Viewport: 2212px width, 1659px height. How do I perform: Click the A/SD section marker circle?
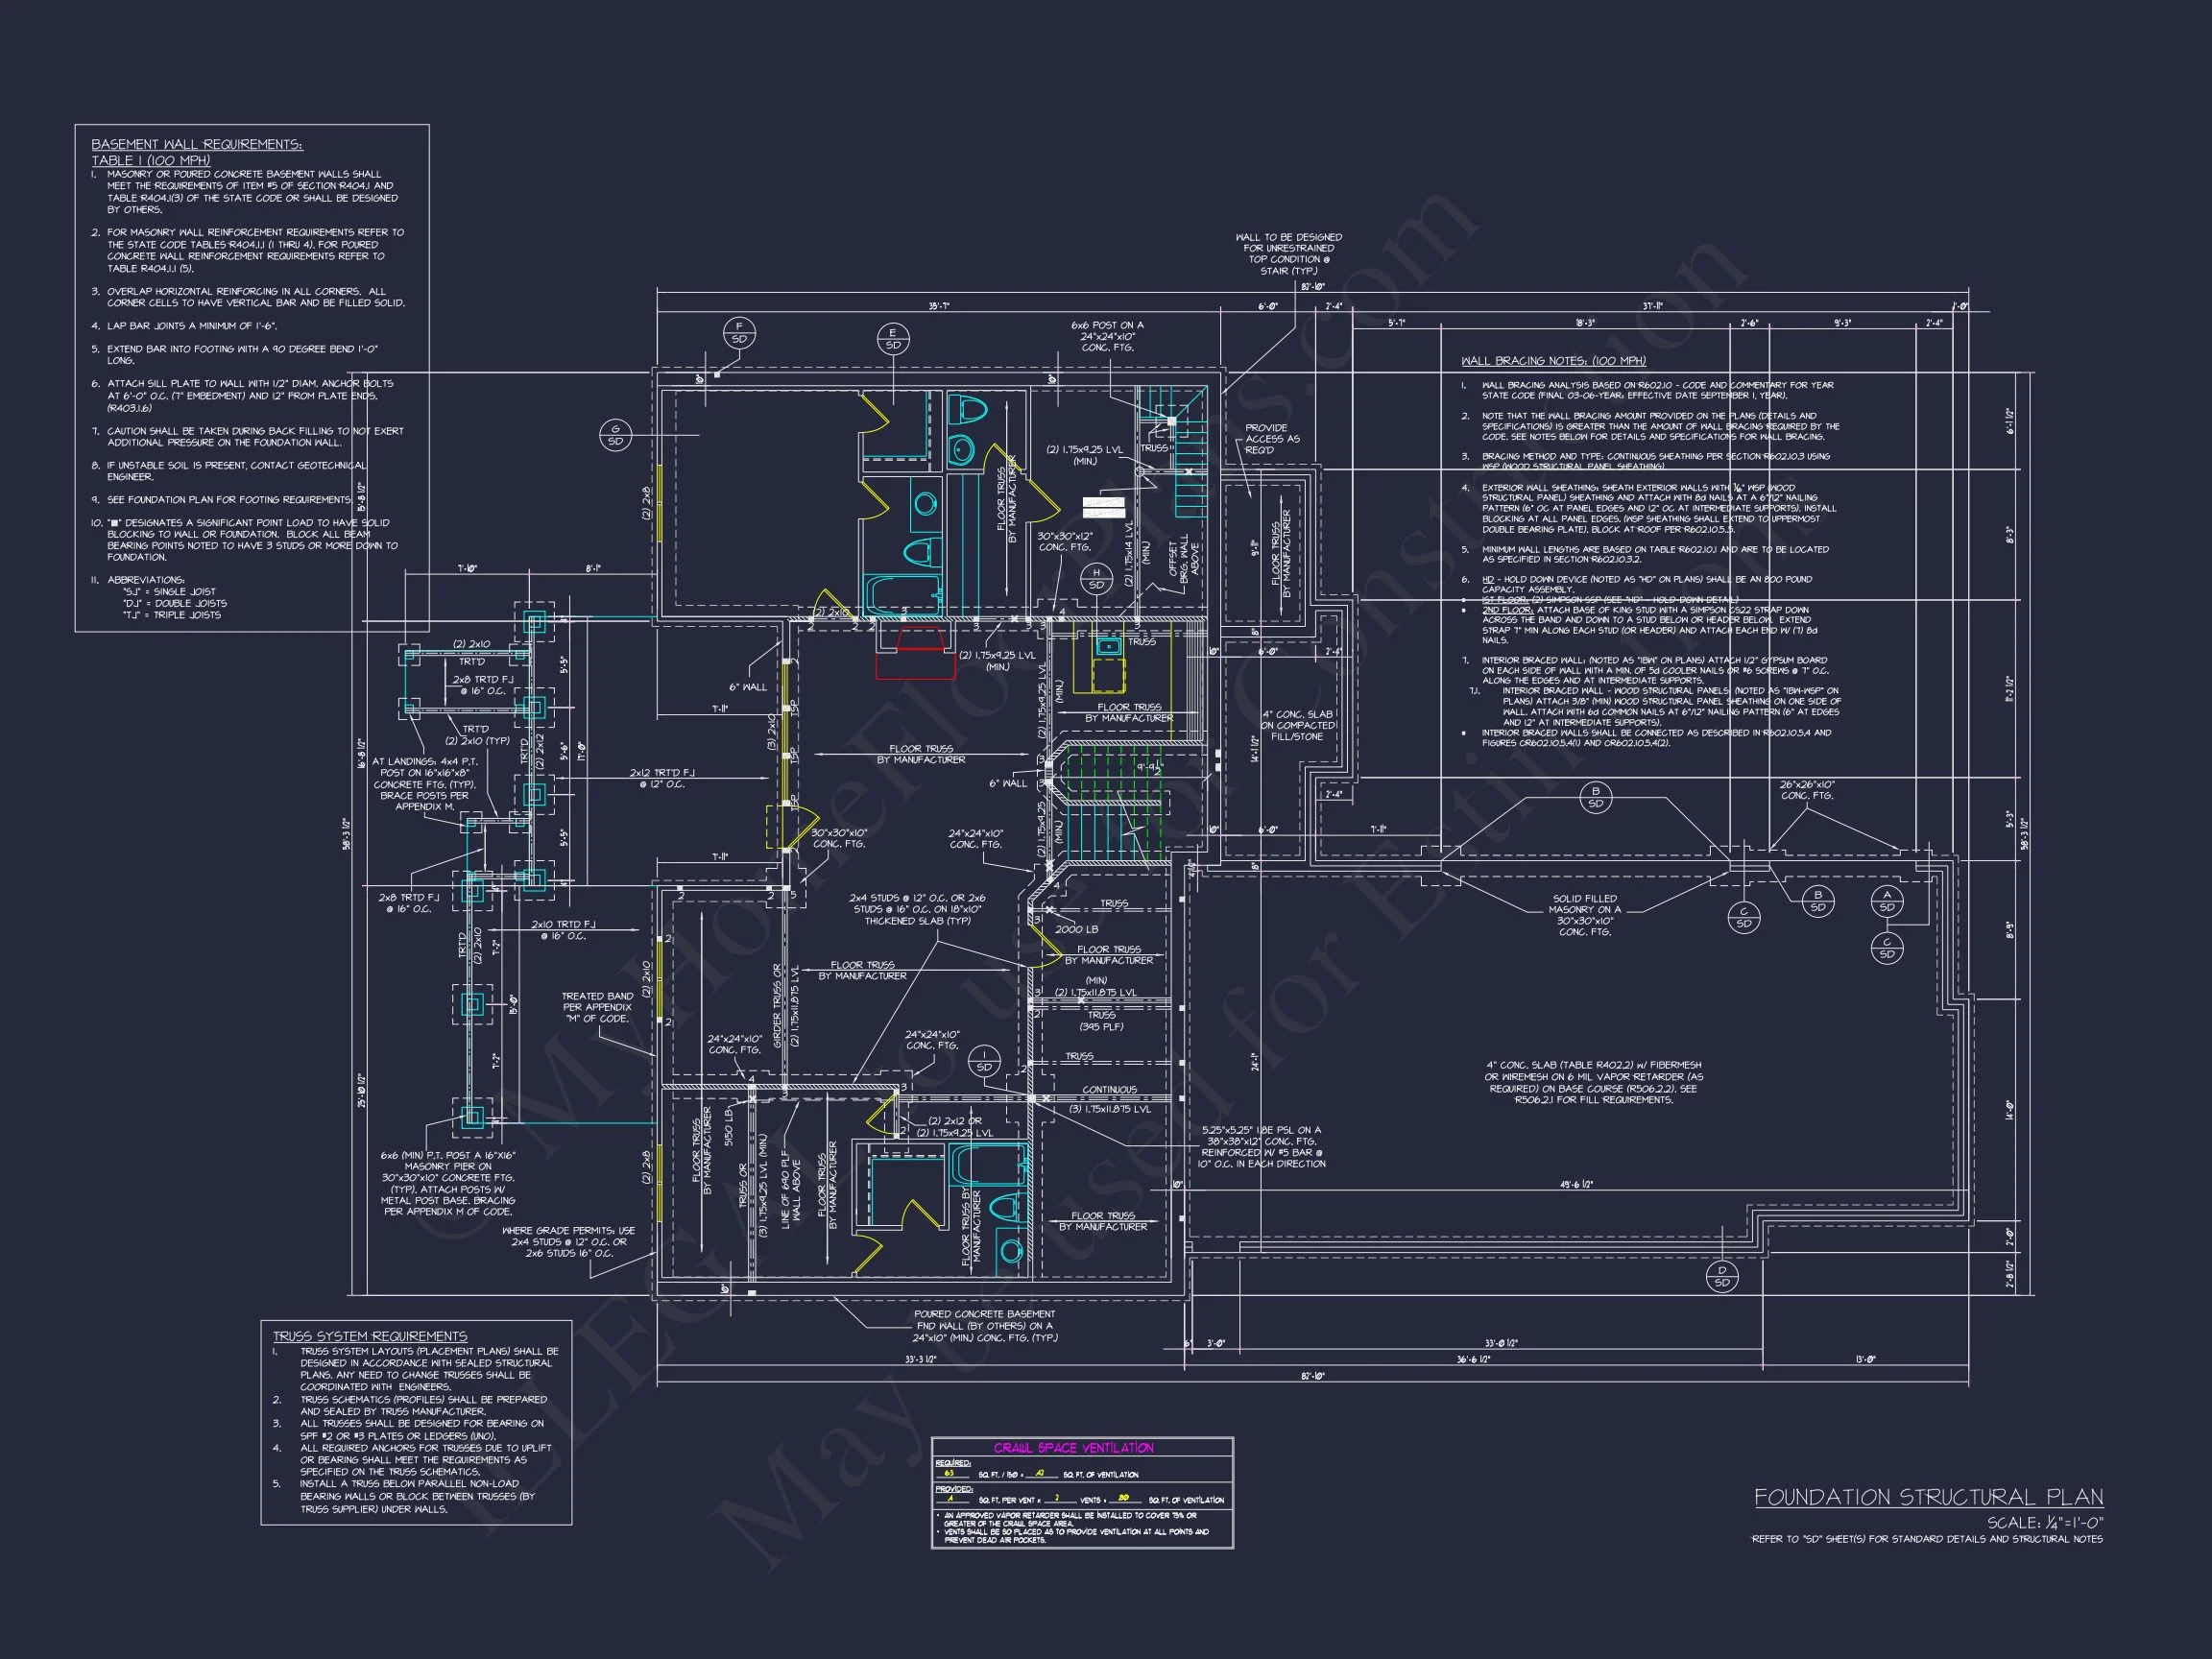tap(1887, 901)
